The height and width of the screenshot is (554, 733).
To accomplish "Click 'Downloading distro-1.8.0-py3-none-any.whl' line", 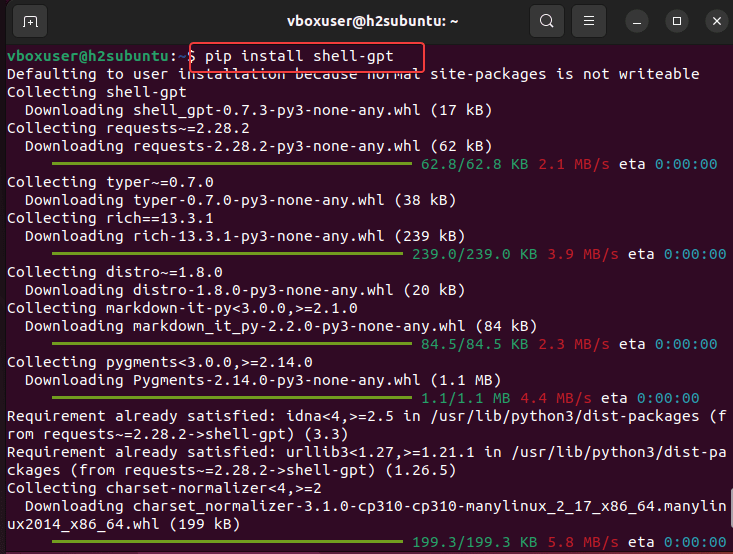I will tap(245, 290).
